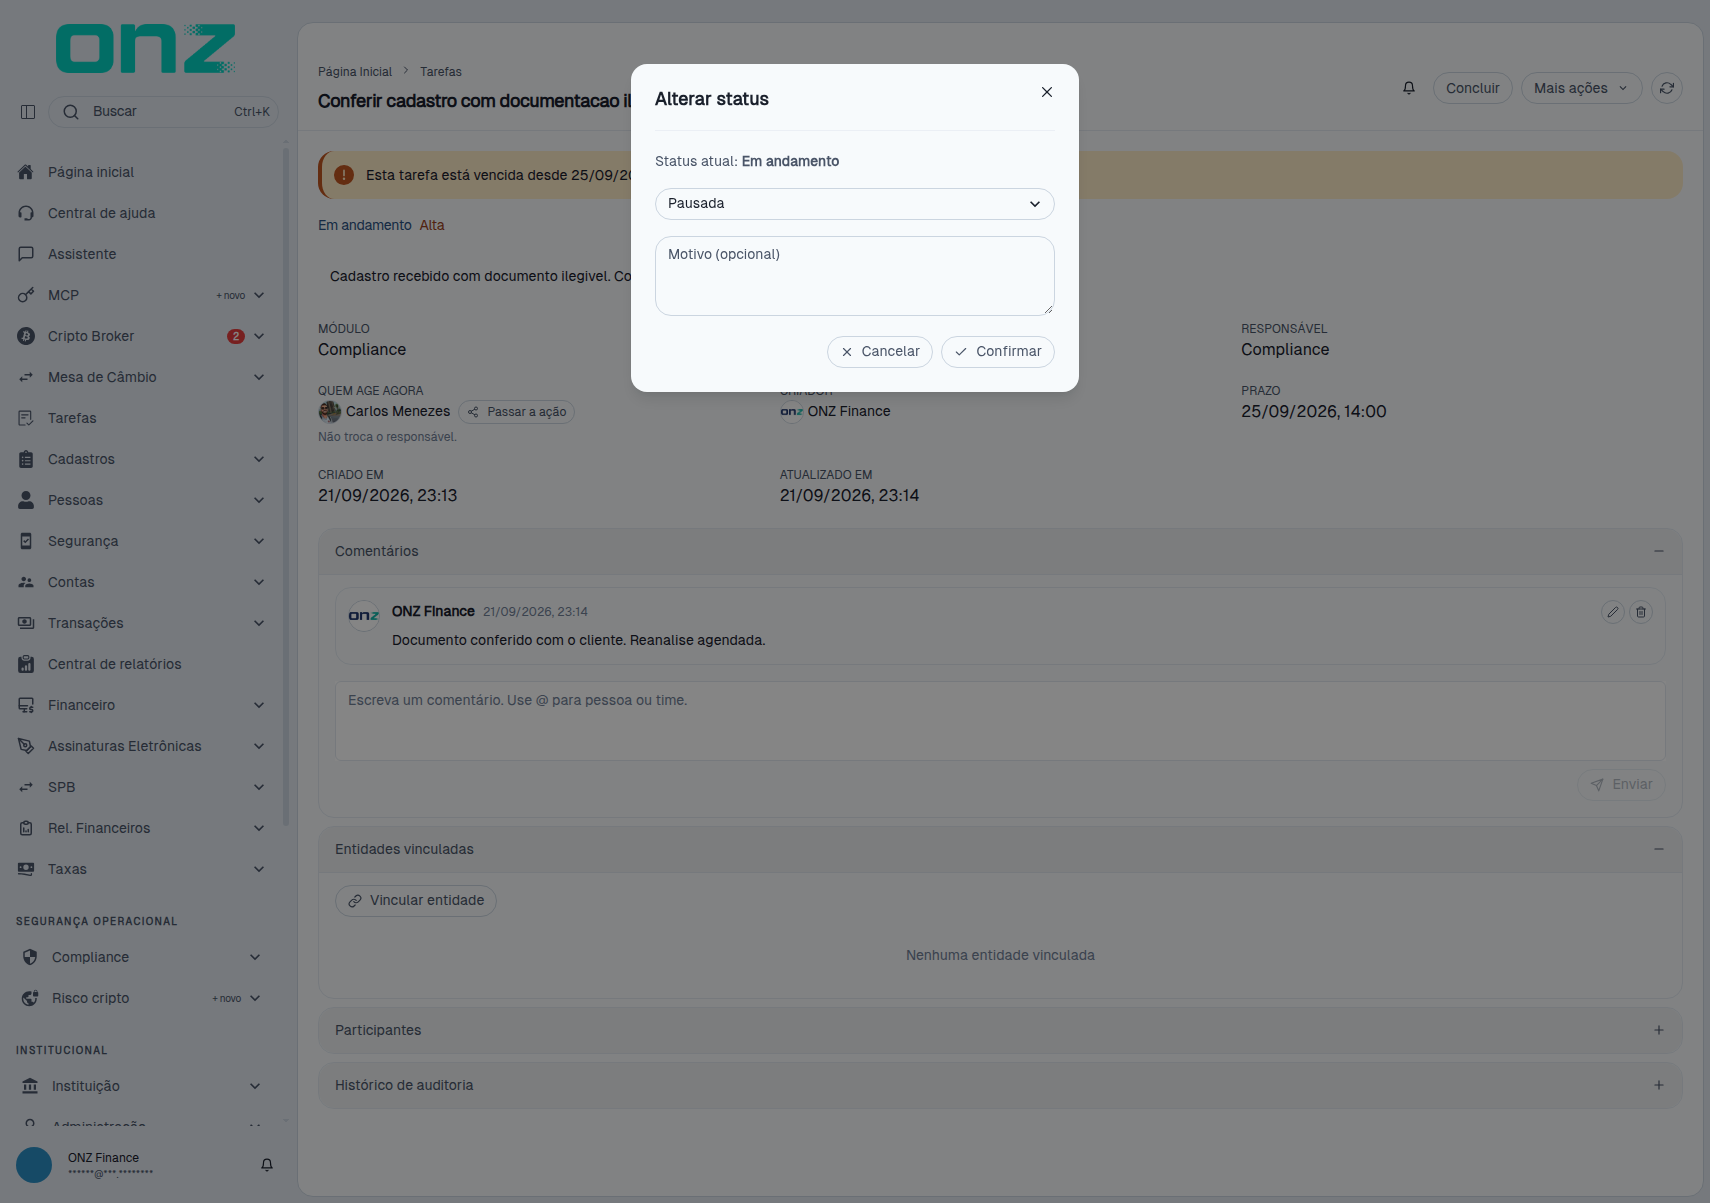Click the Motivo (opcional) text area
The height and width of the screenshot is (1203, 1710).
click(855, 276)
